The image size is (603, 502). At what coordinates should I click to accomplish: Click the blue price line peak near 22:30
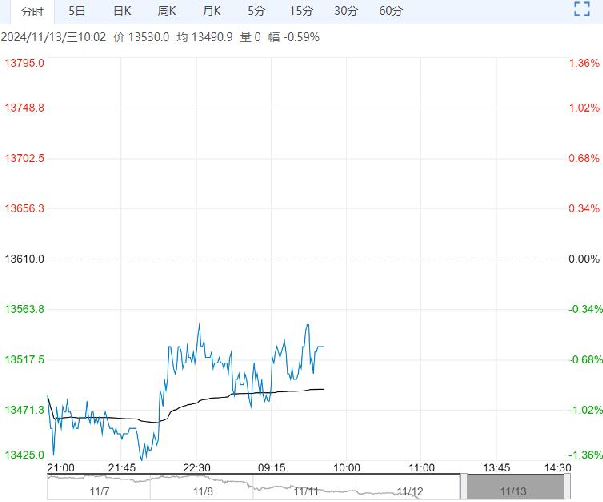[x=200, y=325]
